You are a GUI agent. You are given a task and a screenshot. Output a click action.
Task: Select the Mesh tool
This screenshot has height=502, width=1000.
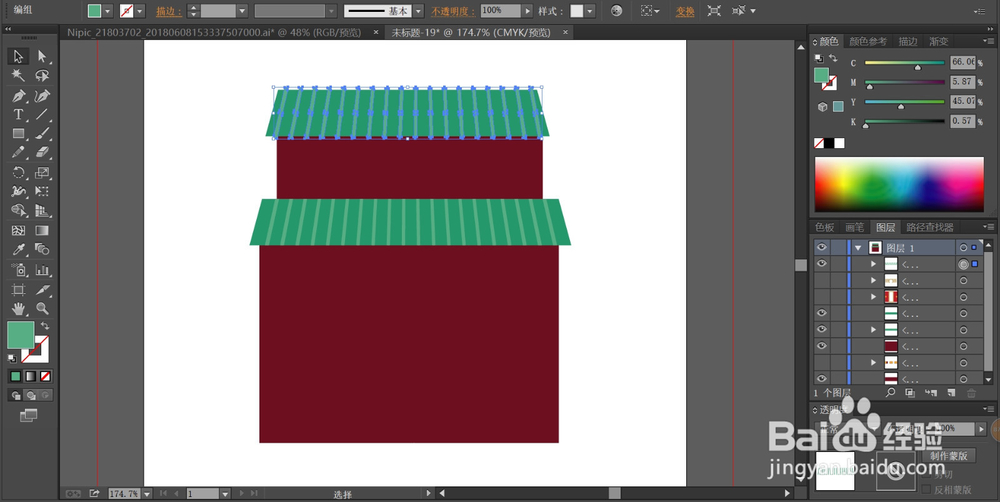coord(18,231)
